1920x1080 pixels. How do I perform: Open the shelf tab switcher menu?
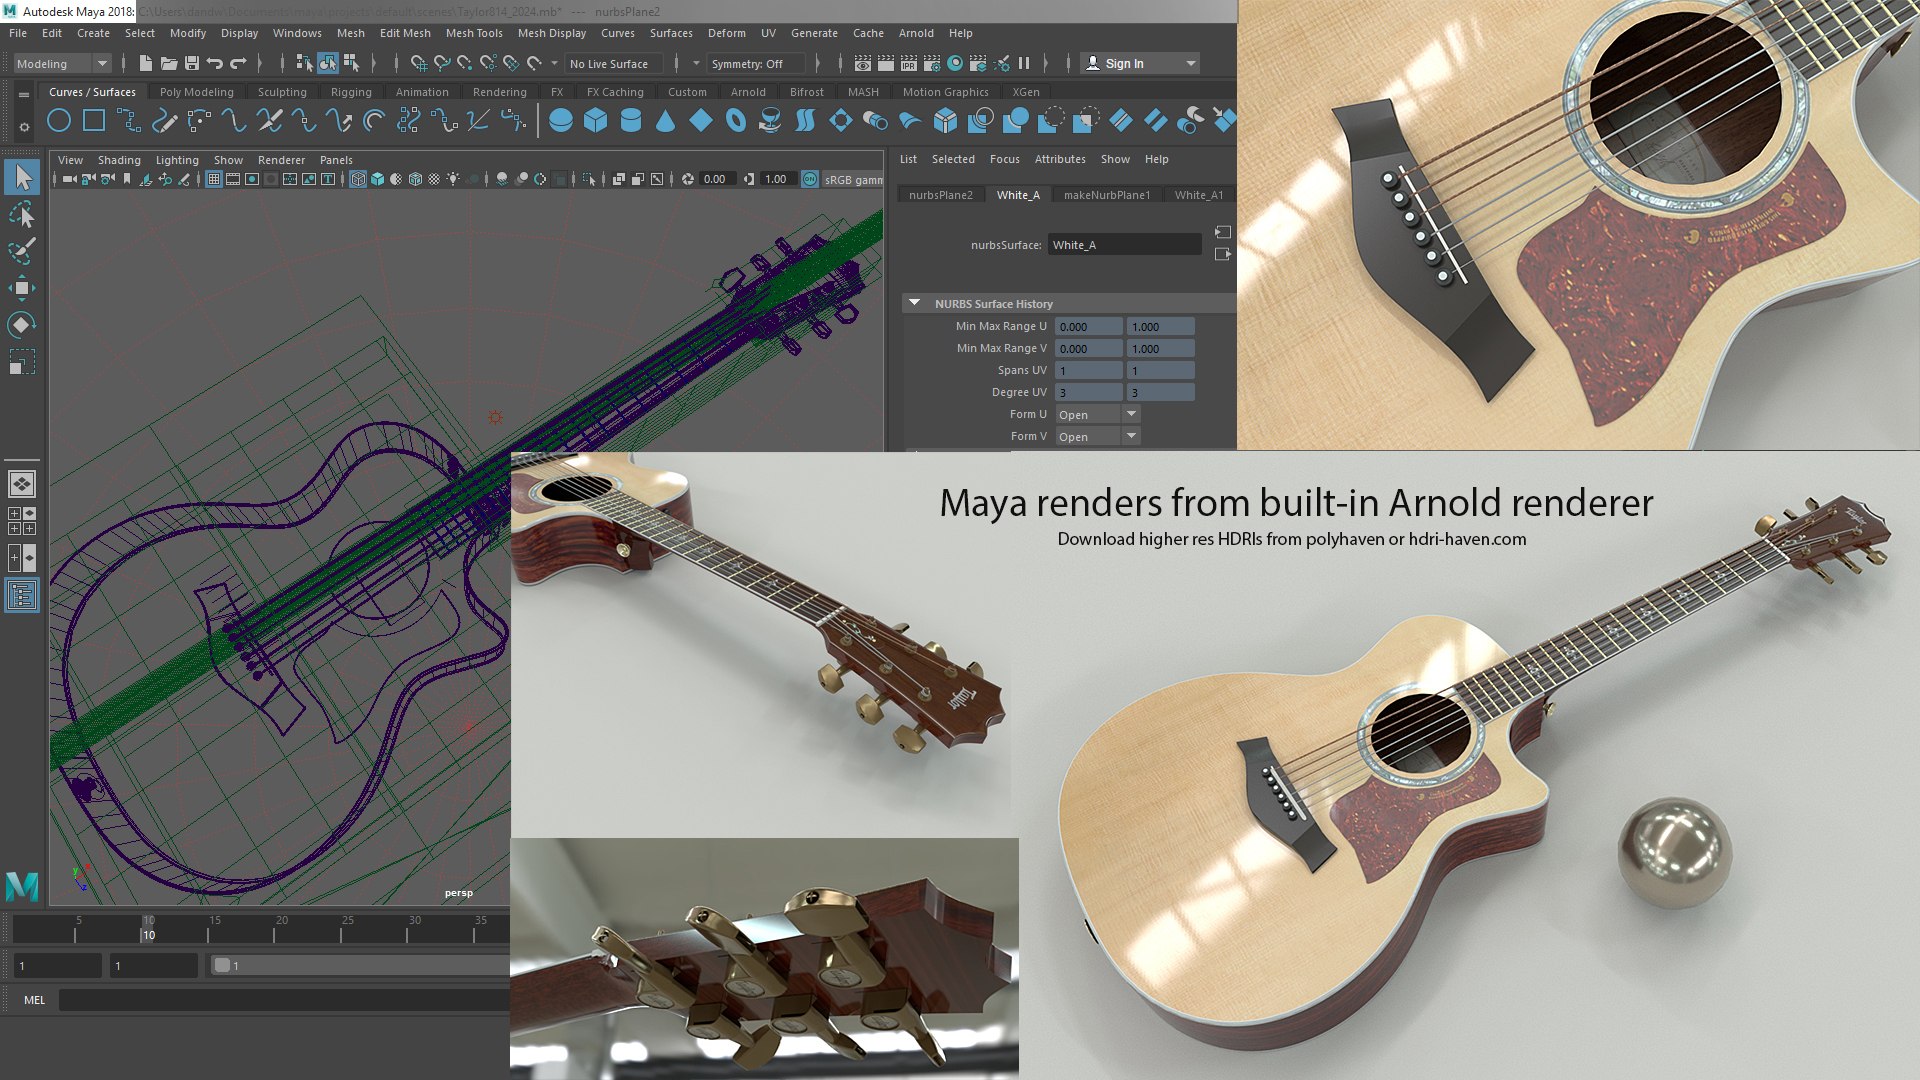(x=24, y=95)
